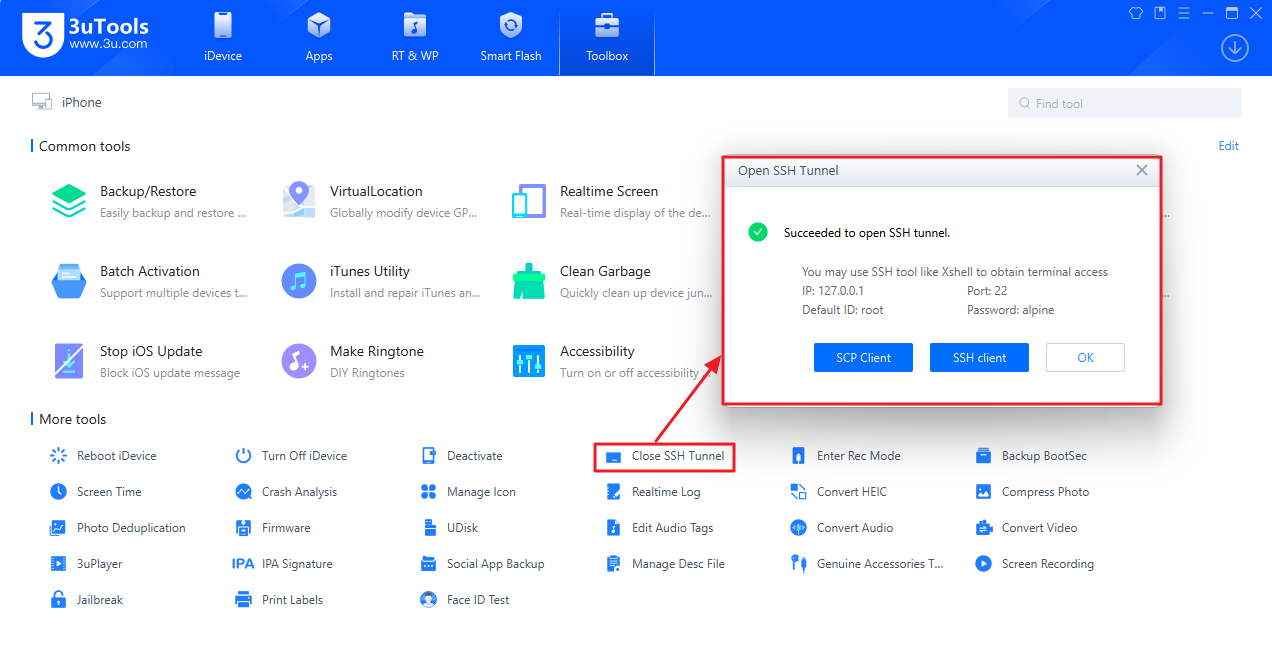Click the SCP Client button

pyautogui.click(x=863, y=358)
